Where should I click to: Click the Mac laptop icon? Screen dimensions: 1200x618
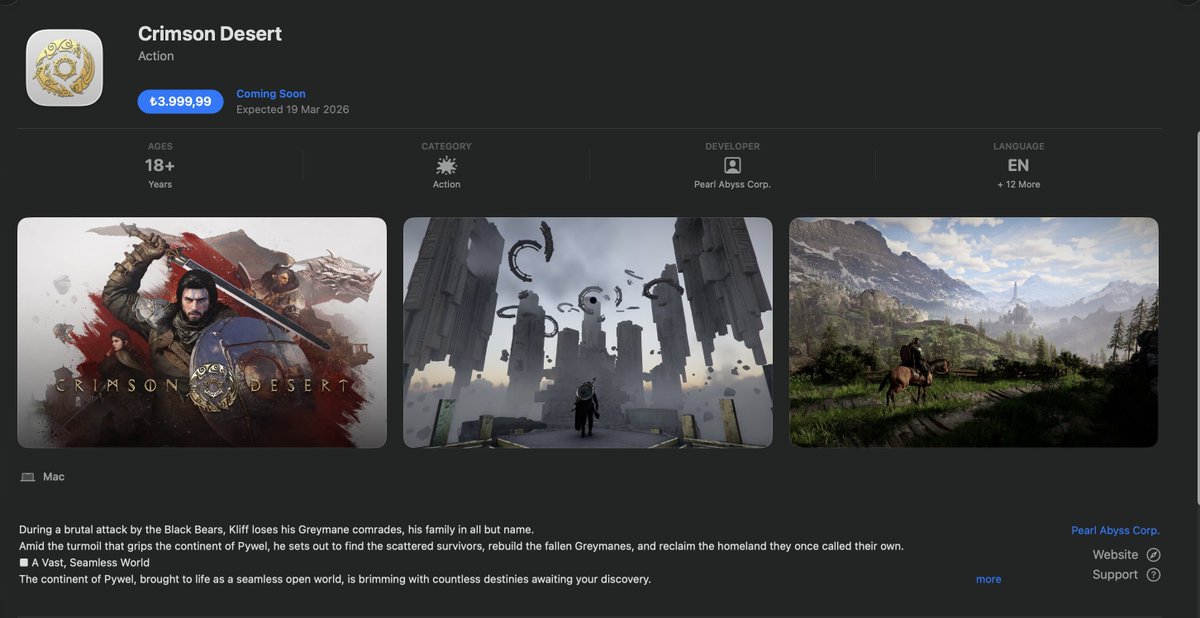[27, 478]
